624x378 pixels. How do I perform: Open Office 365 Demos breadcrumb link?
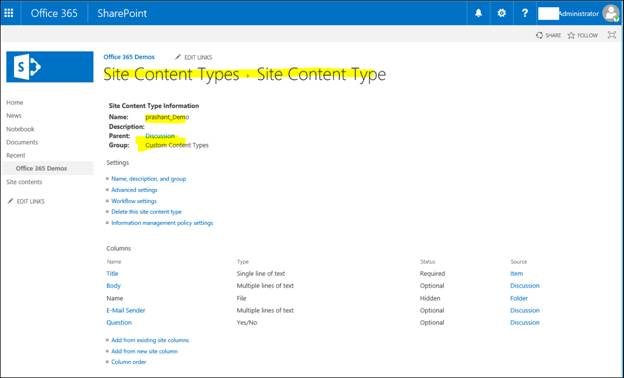(129, 57)
